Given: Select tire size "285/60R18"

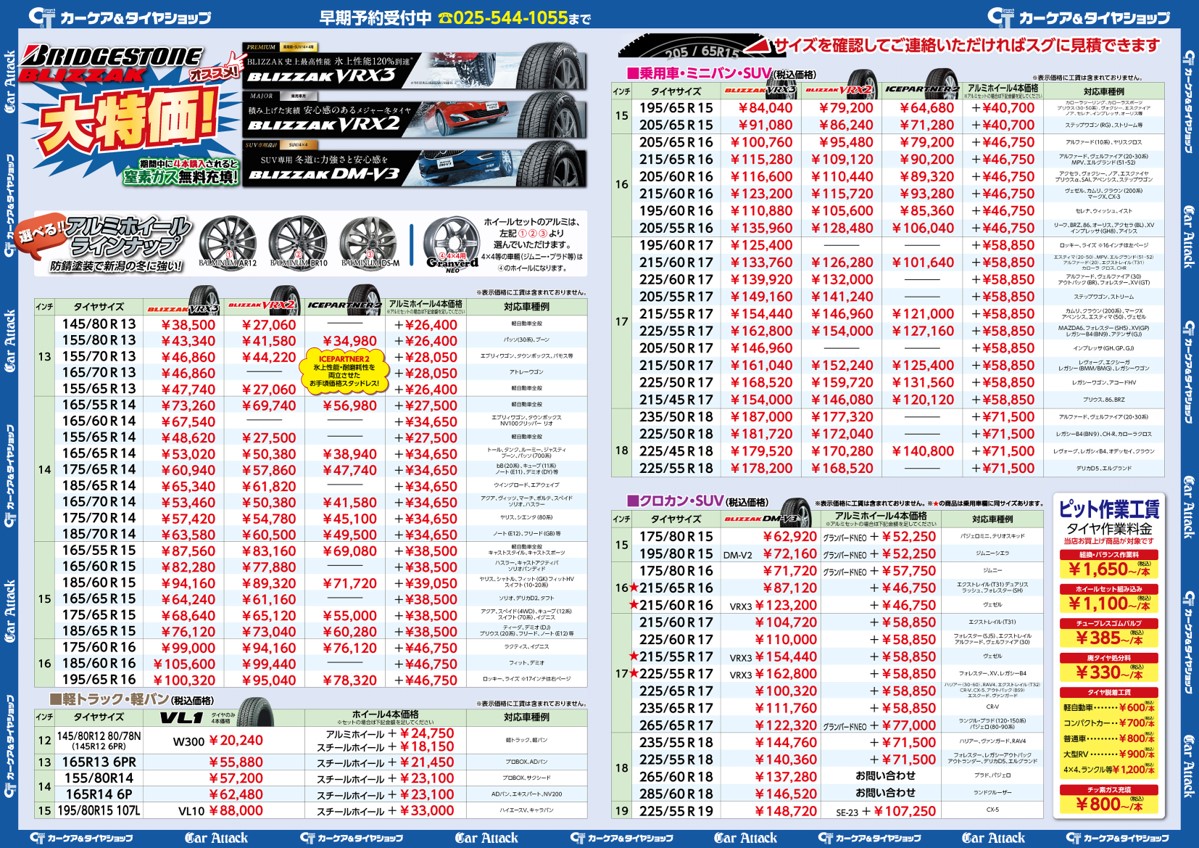Looking at the screenshot, I should tap(676, 794).
